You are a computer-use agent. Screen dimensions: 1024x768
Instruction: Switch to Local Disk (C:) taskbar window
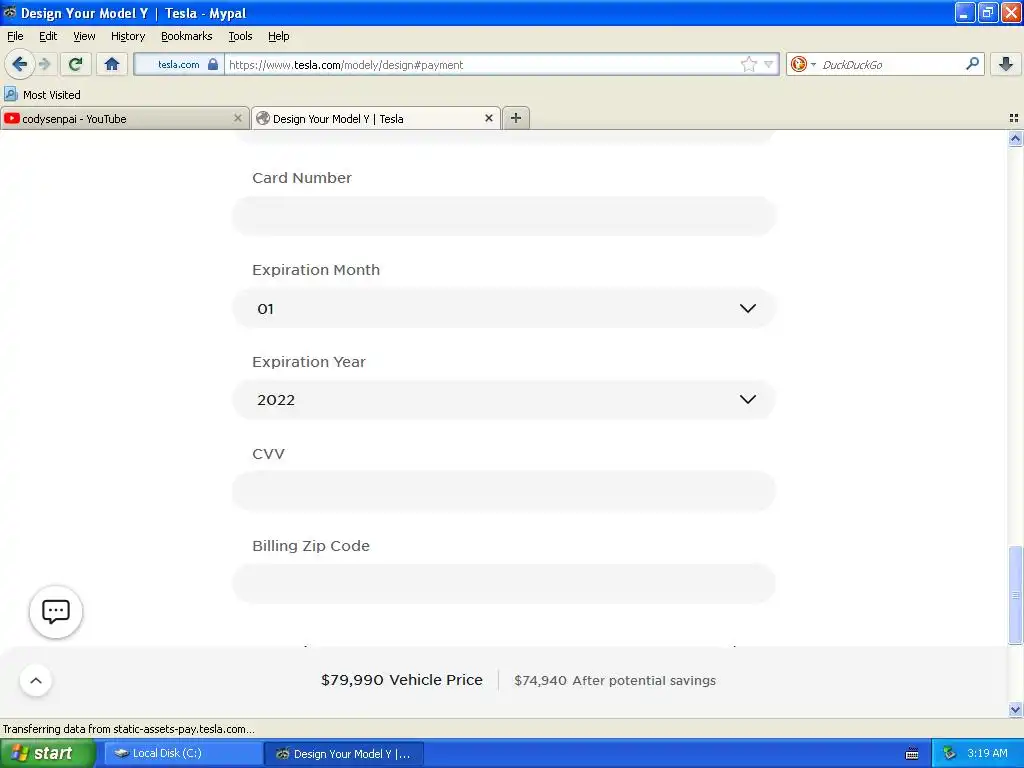[183, 753]
